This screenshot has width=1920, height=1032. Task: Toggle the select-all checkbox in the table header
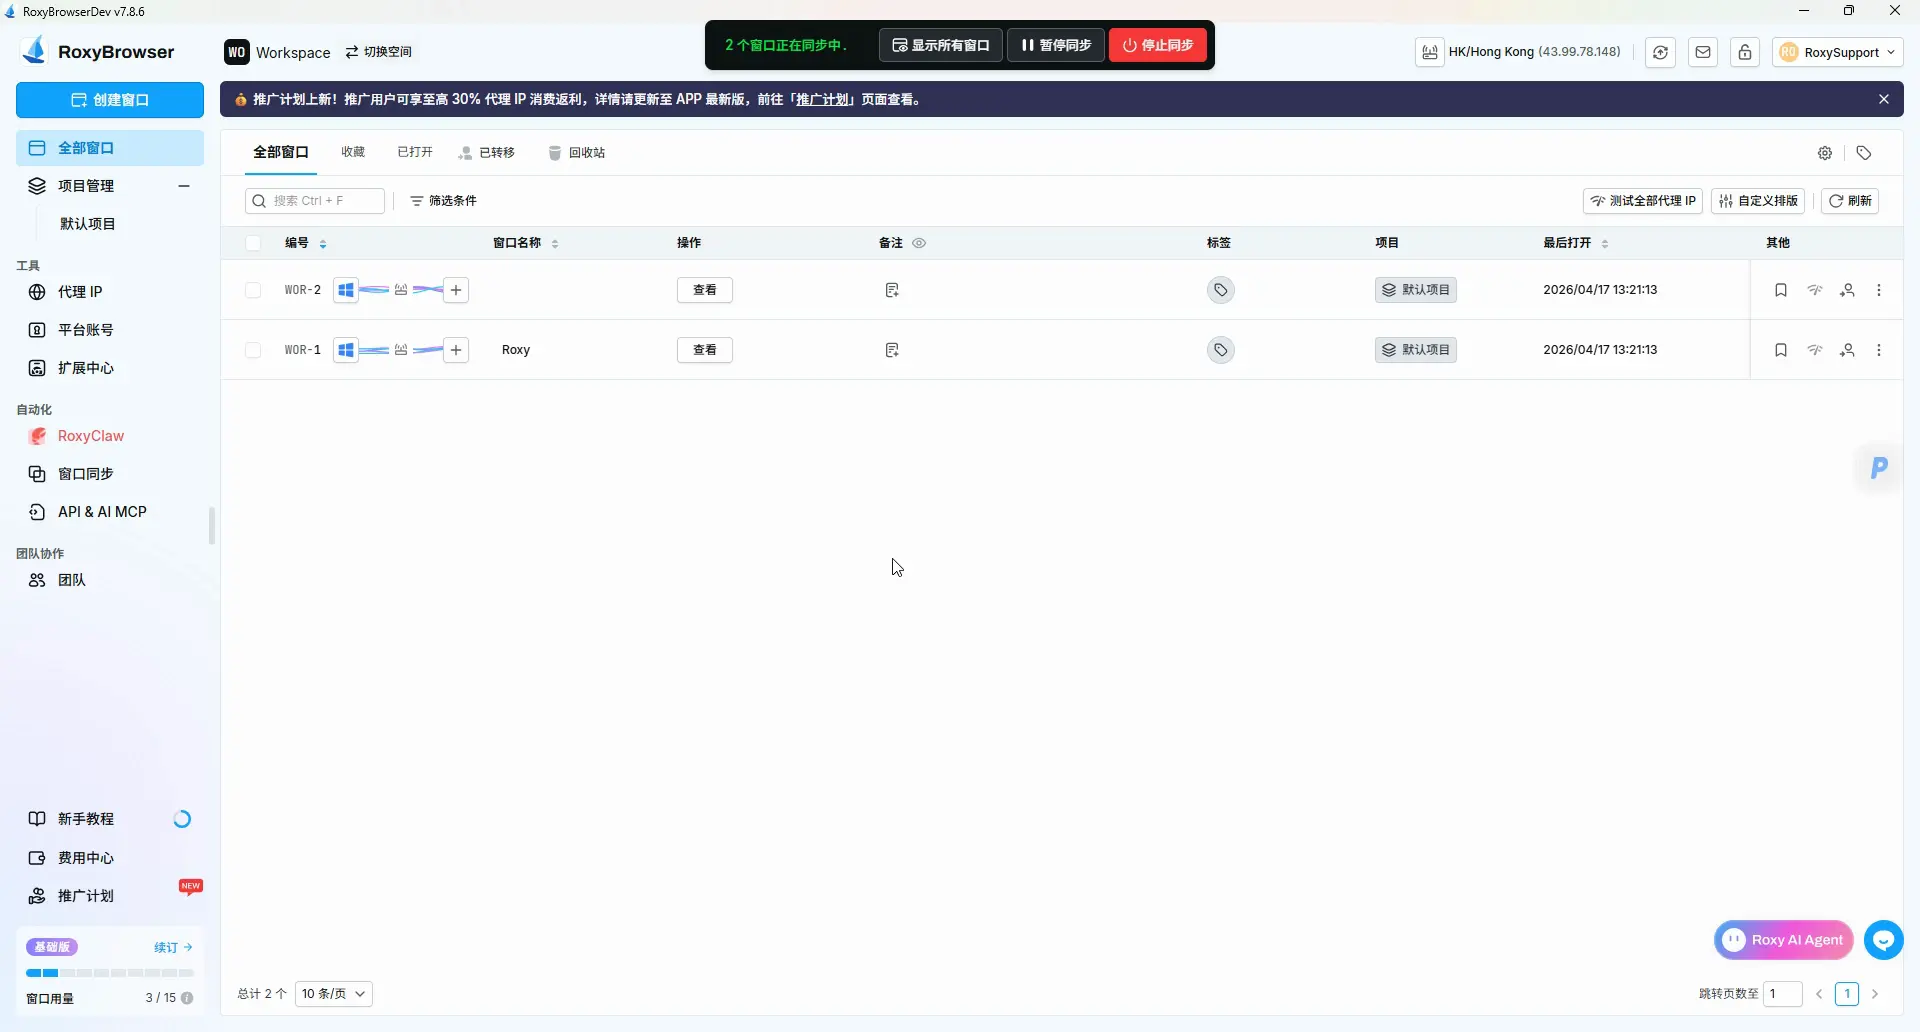(x=253, y=243)
